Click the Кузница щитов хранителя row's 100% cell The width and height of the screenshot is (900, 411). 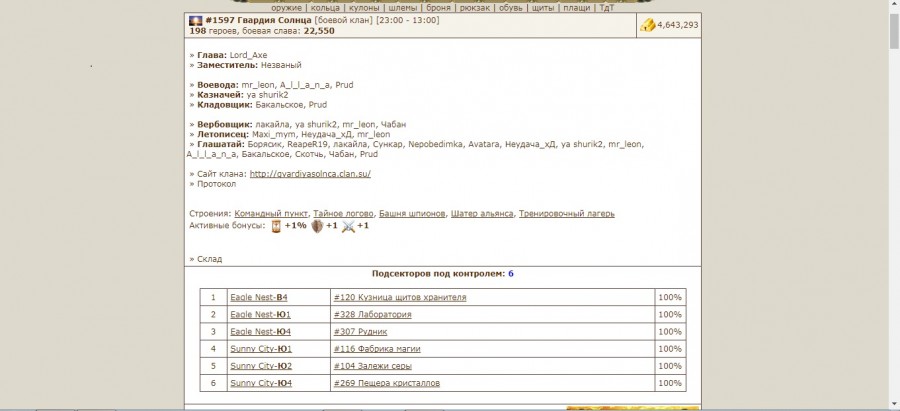(x=670, y=297)
